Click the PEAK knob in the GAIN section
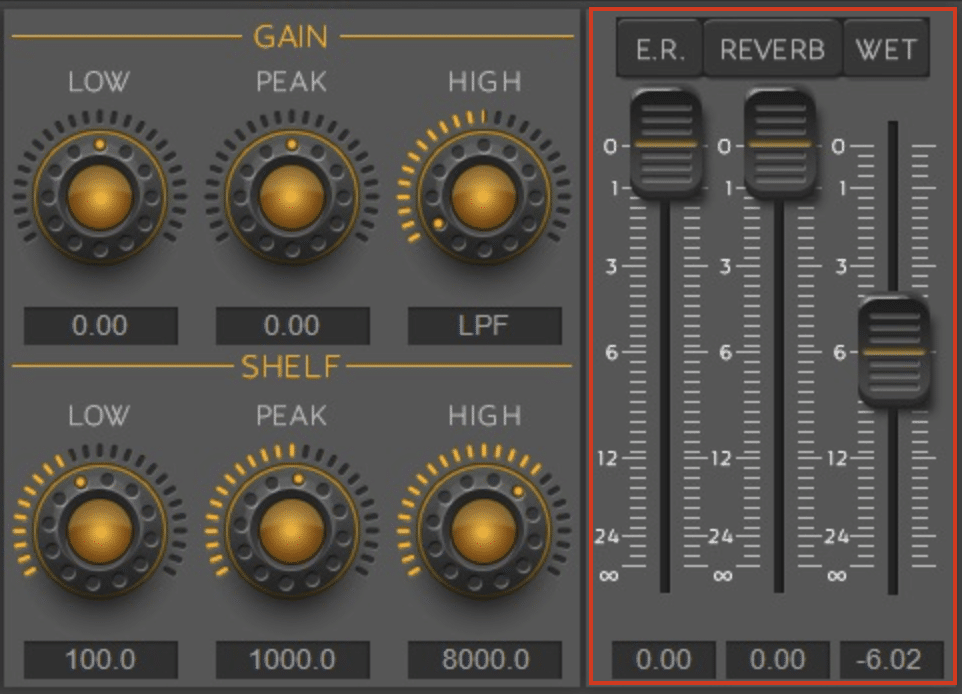This screenshot has width=962, height=694. pyautogui.click(x=292, y=196)
